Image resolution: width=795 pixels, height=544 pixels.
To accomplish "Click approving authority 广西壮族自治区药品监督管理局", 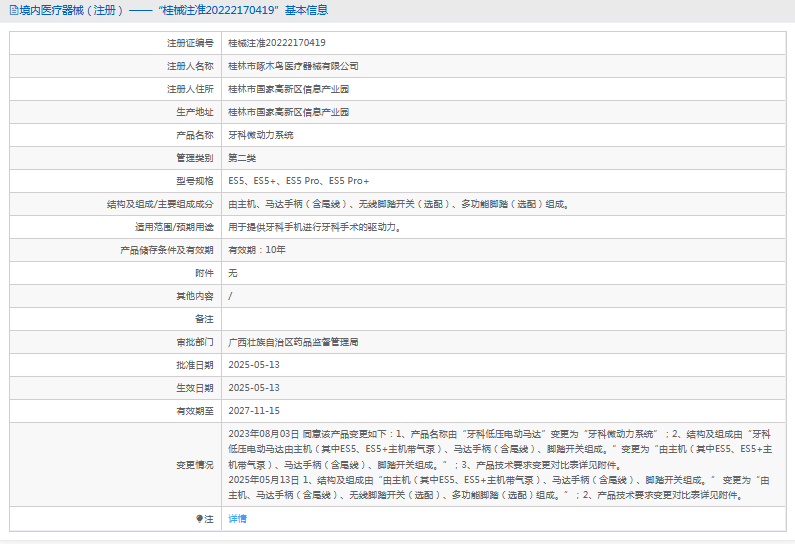I will (293, 342).
